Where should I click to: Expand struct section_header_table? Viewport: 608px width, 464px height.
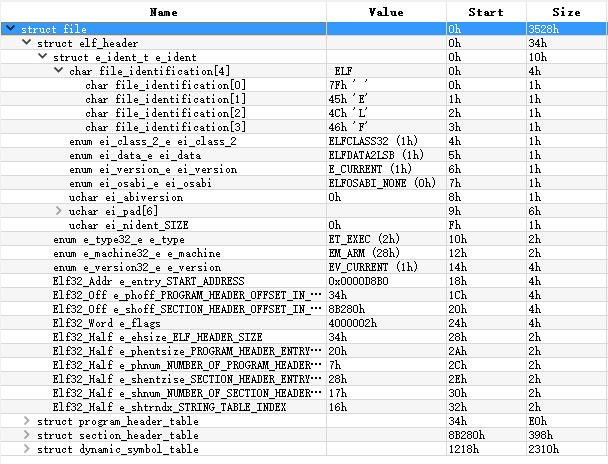click(26, 436)
